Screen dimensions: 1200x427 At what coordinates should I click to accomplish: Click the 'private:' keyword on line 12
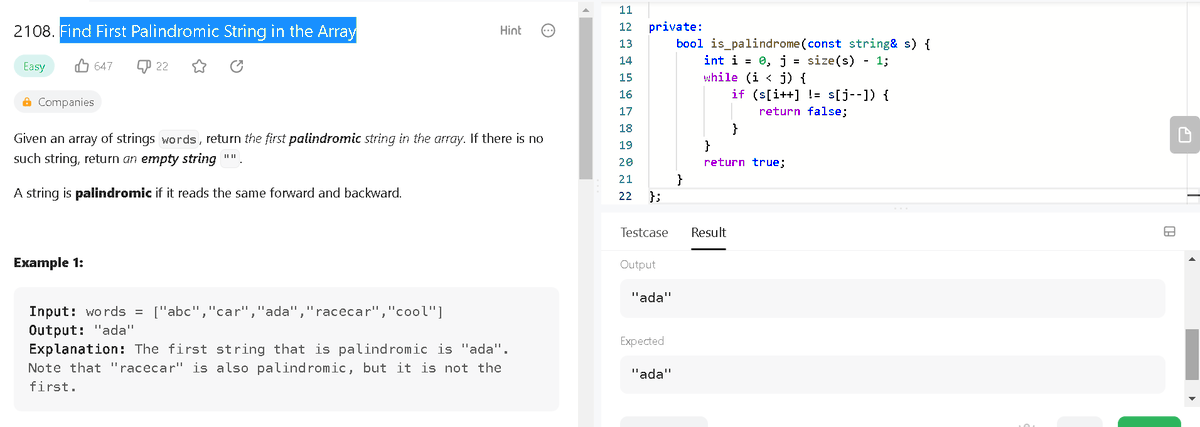675,27
